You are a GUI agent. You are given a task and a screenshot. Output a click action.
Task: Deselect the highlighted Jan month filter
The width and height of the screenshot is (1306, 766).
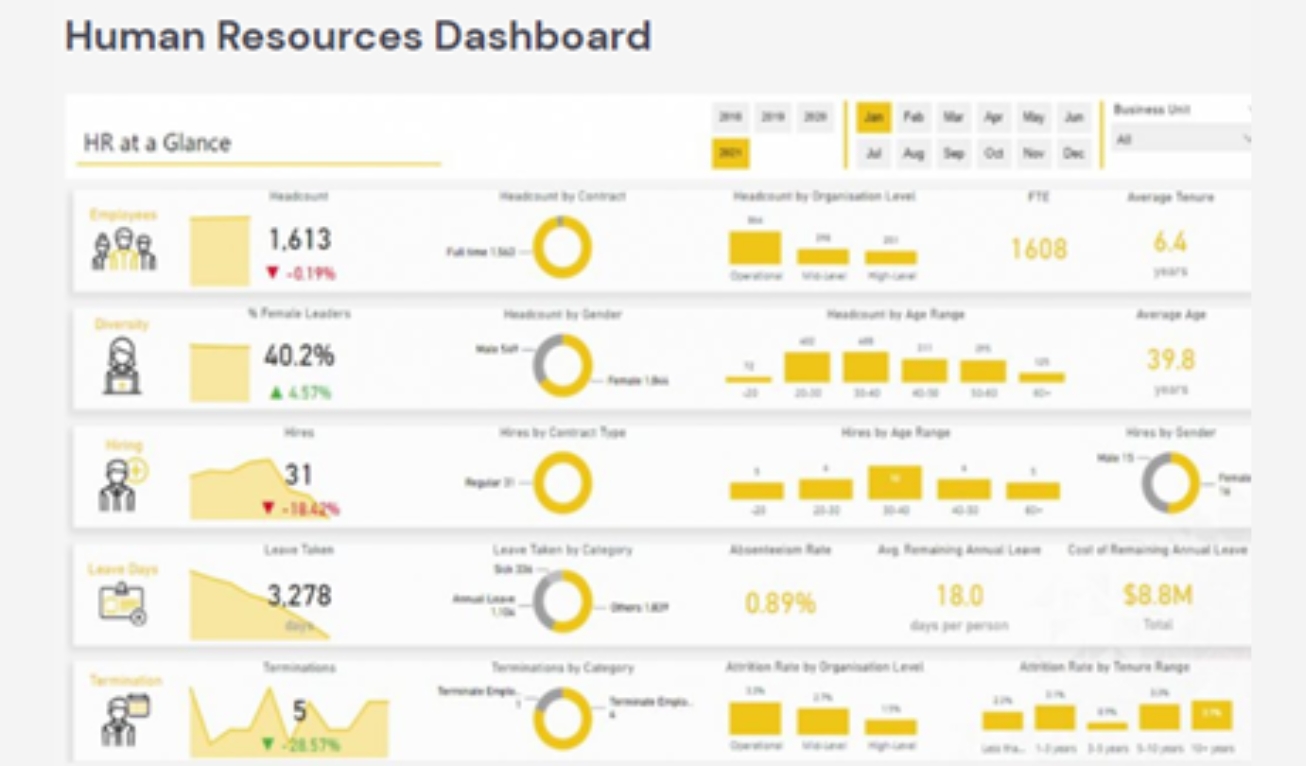tap(873, 117)
